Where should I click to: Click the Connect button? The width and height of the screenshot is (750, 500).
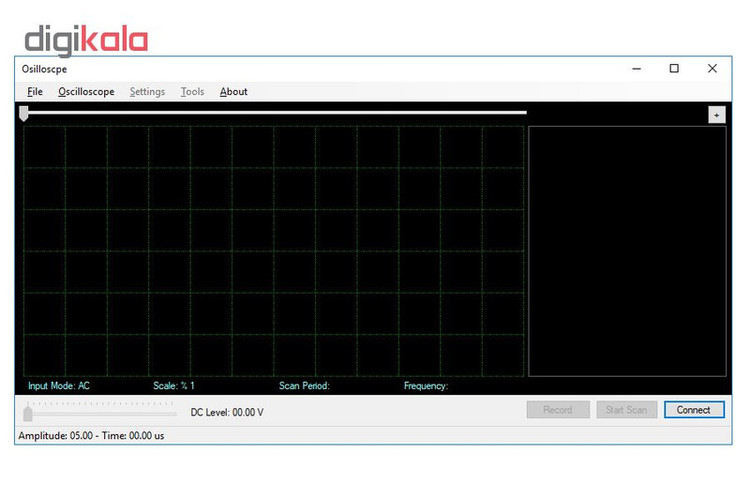coord(694,410)
